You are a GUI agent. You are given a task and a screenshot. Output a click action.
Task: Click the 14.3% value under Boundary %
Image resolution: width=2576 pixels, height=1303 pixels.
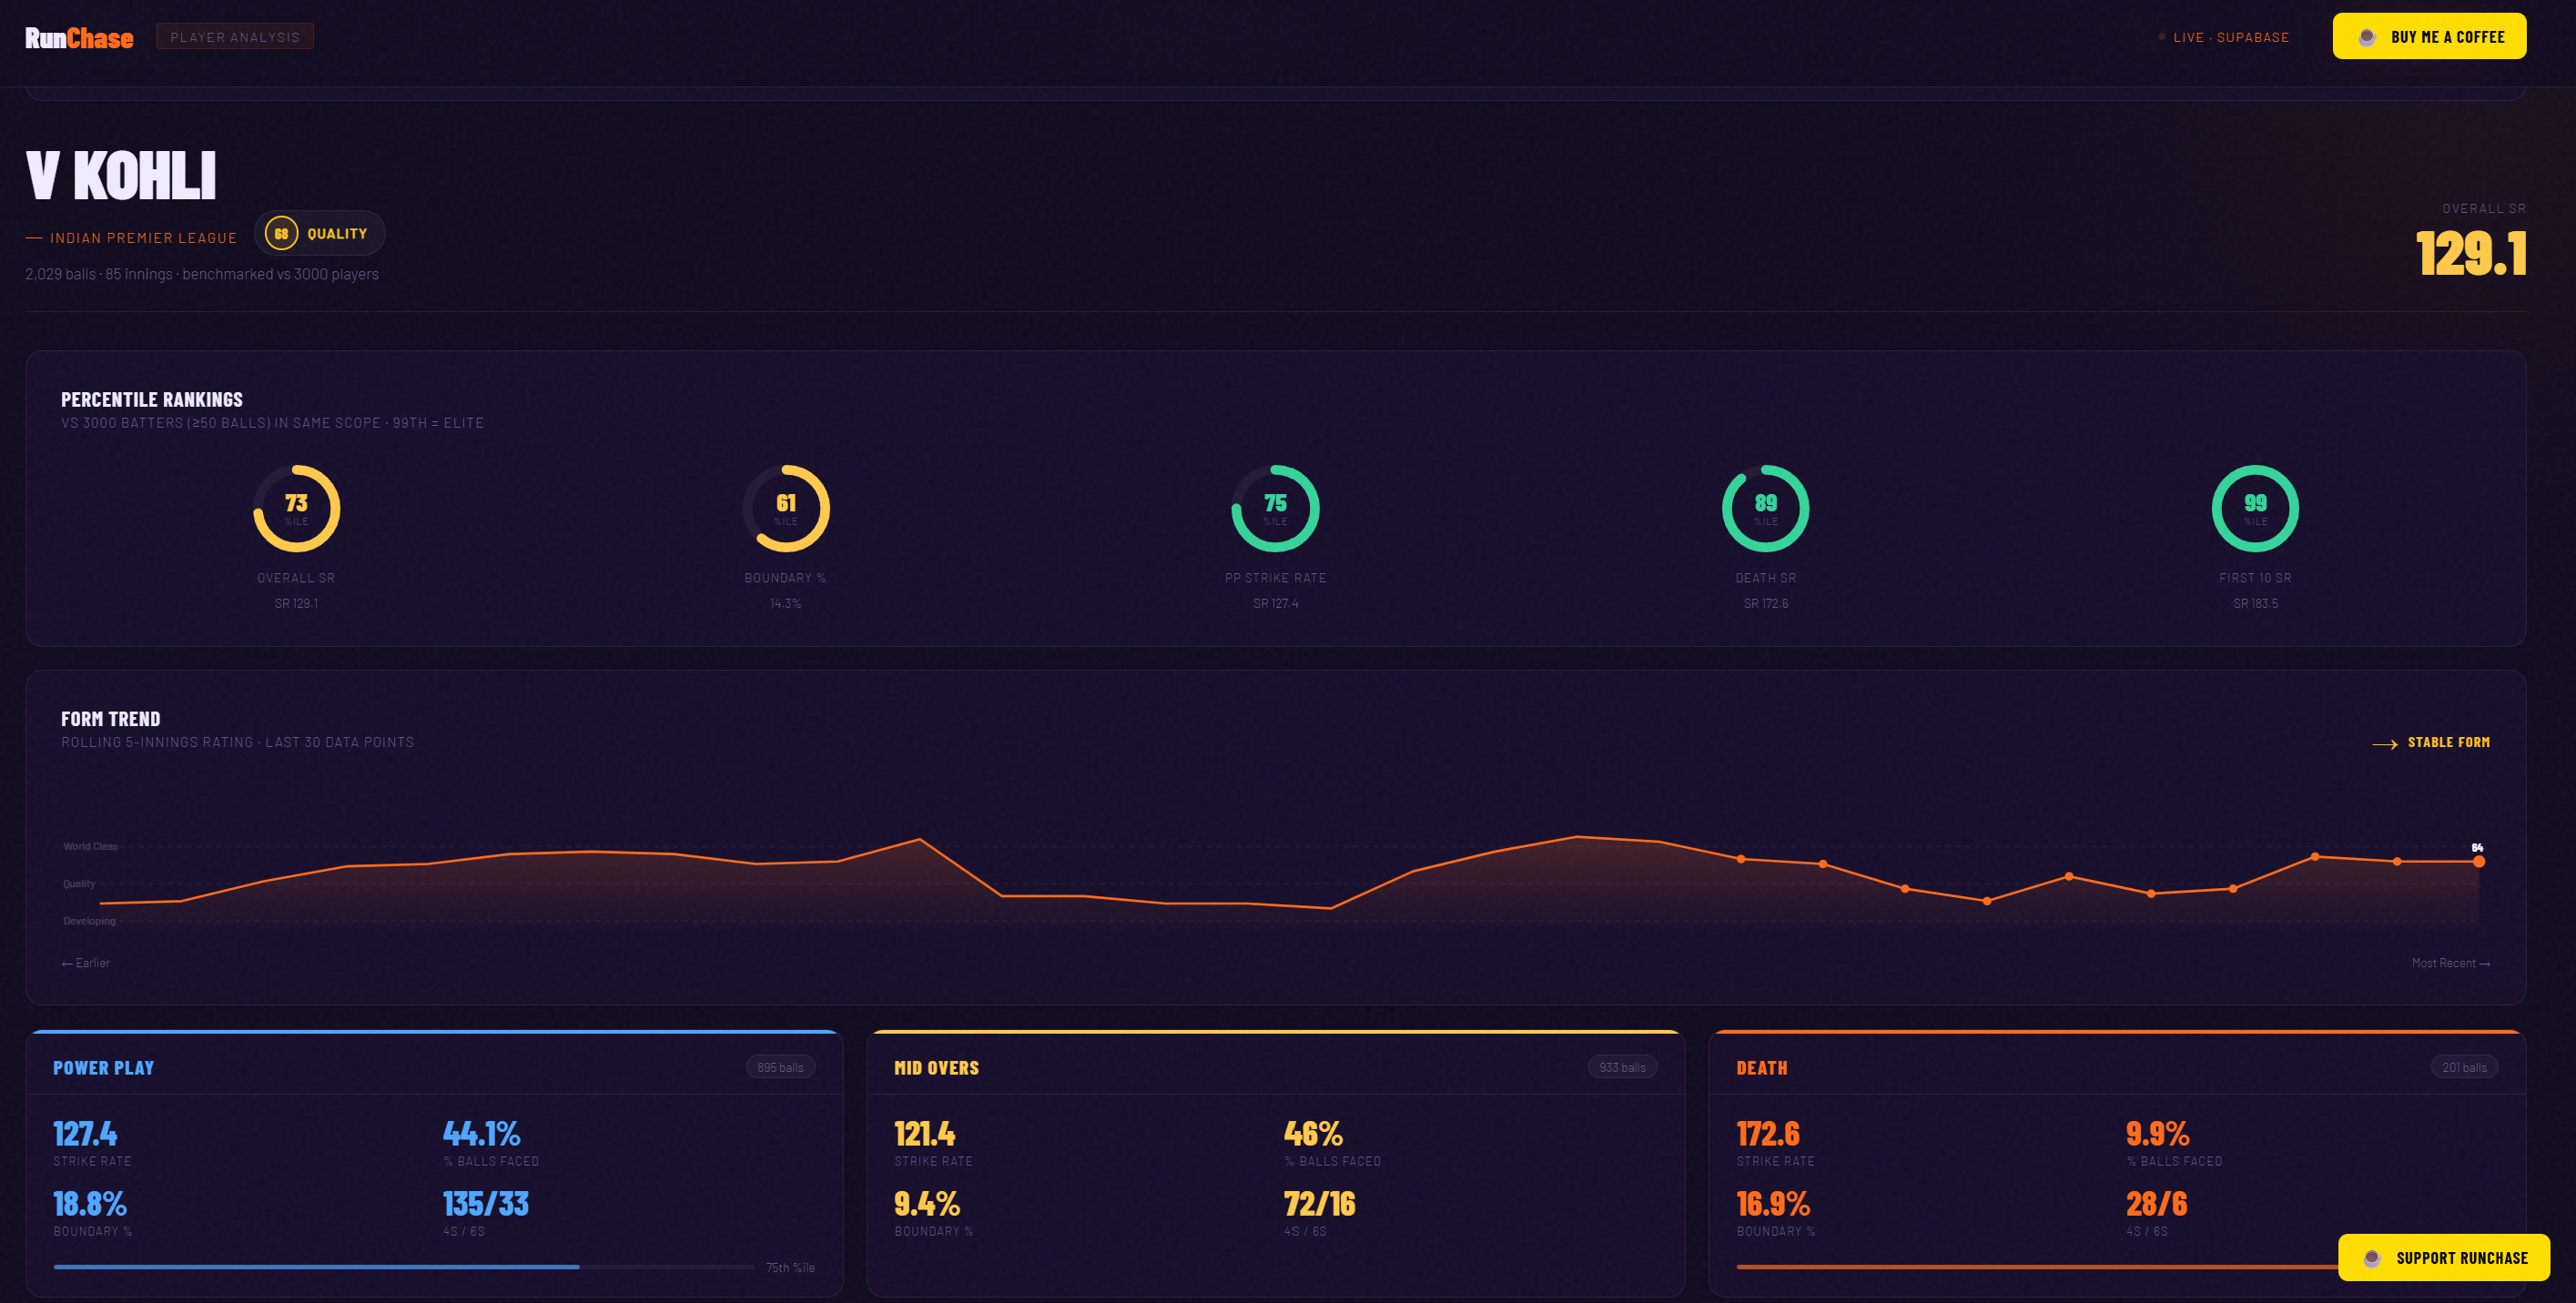pyautogui.click(x=785, y=603)
